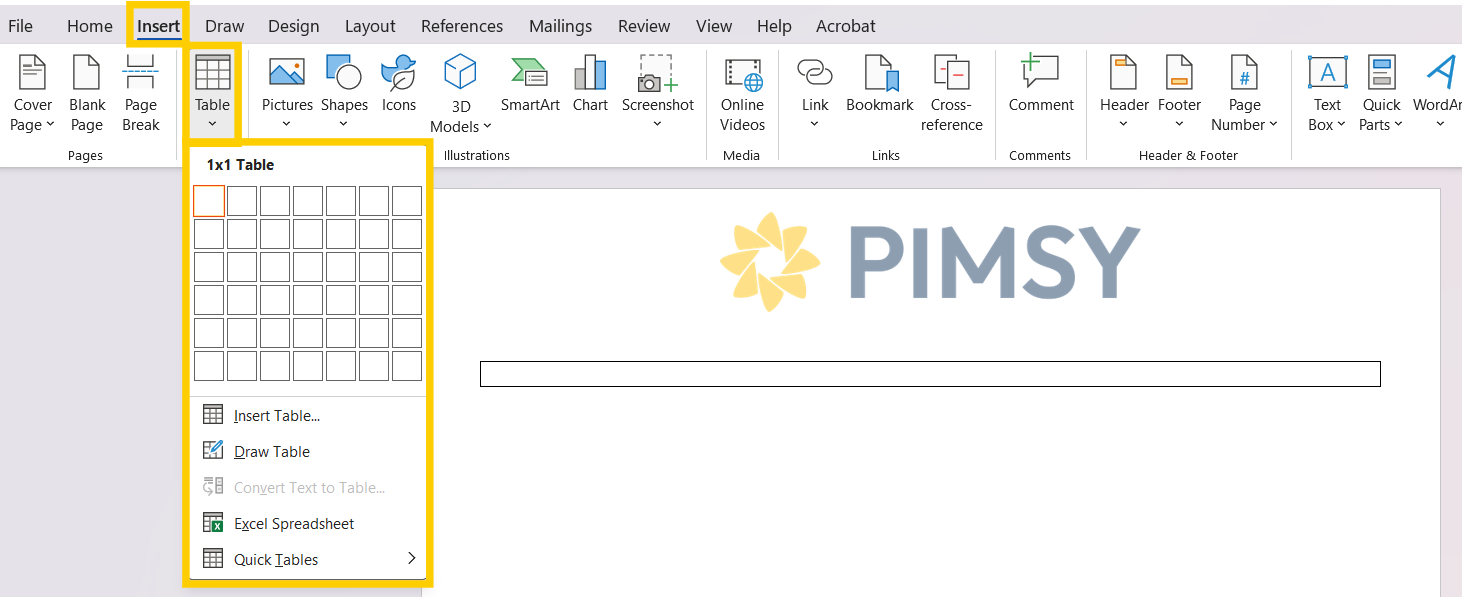Open the Mailings ribbon tab
Image resolution: width=1462 pixels, height=597 pixels.
coord(560,26)
